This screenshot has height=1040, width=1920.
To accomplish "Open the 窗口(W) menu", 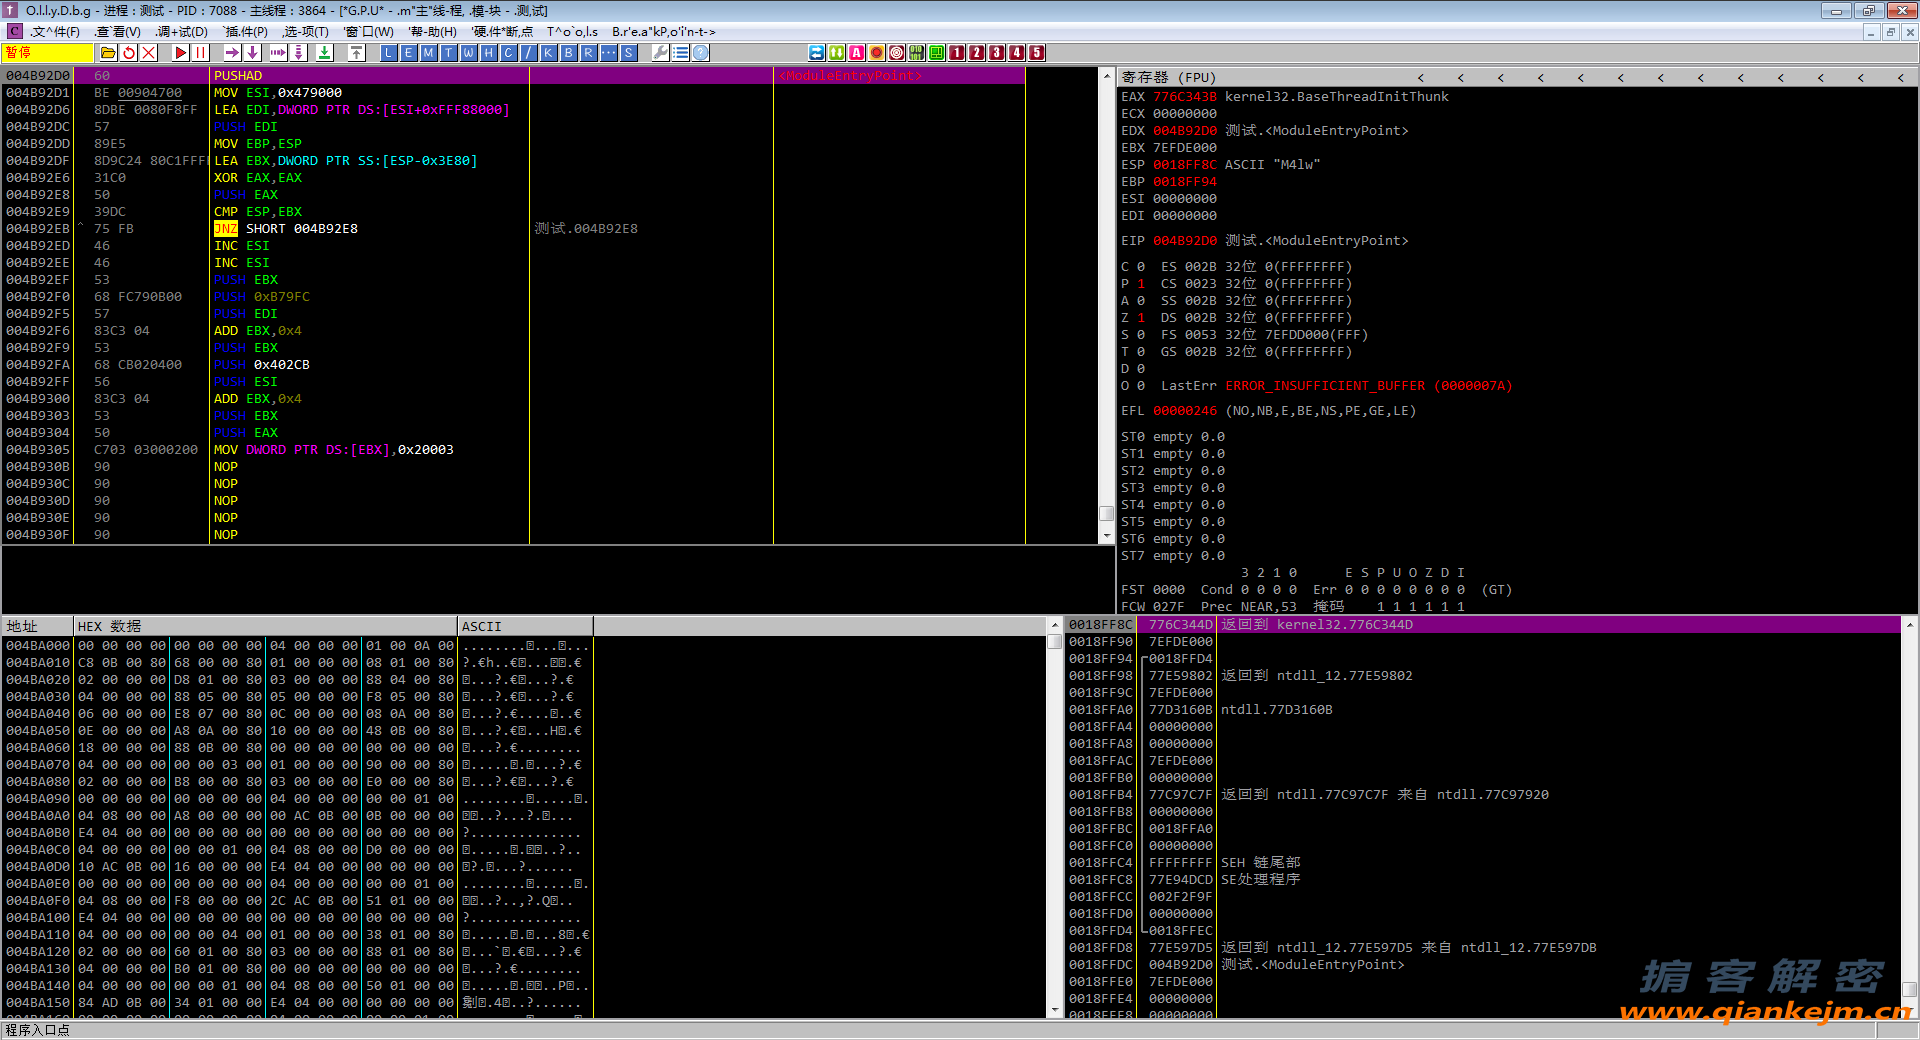I will [x=369, y=32].
